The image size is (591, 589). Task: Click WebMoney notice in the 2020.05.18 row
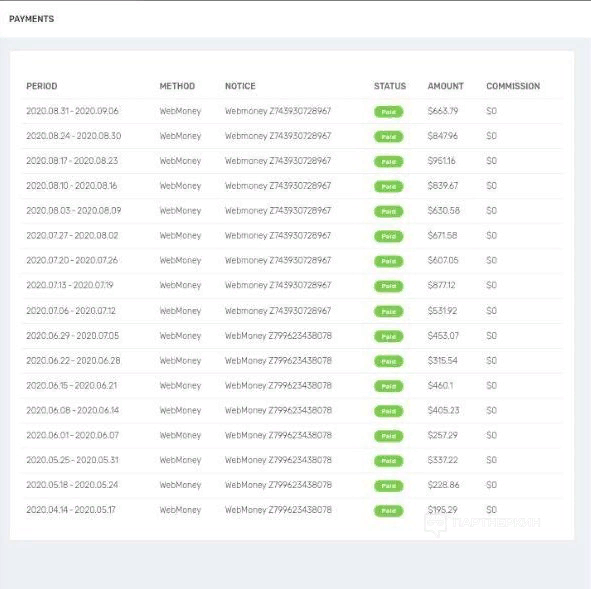pos(278,485)
